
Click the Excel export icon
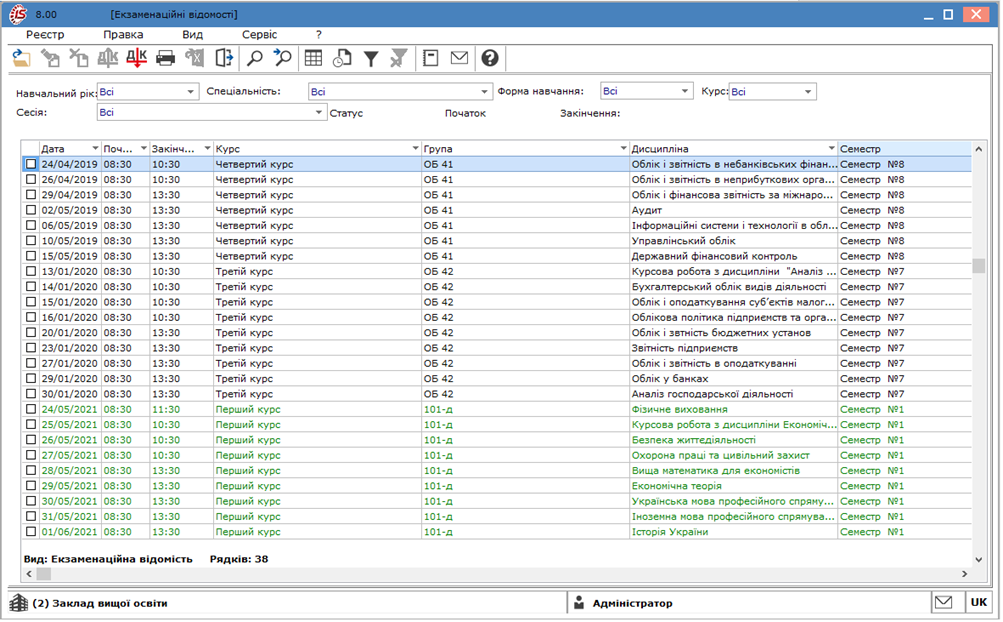point(194,58)
